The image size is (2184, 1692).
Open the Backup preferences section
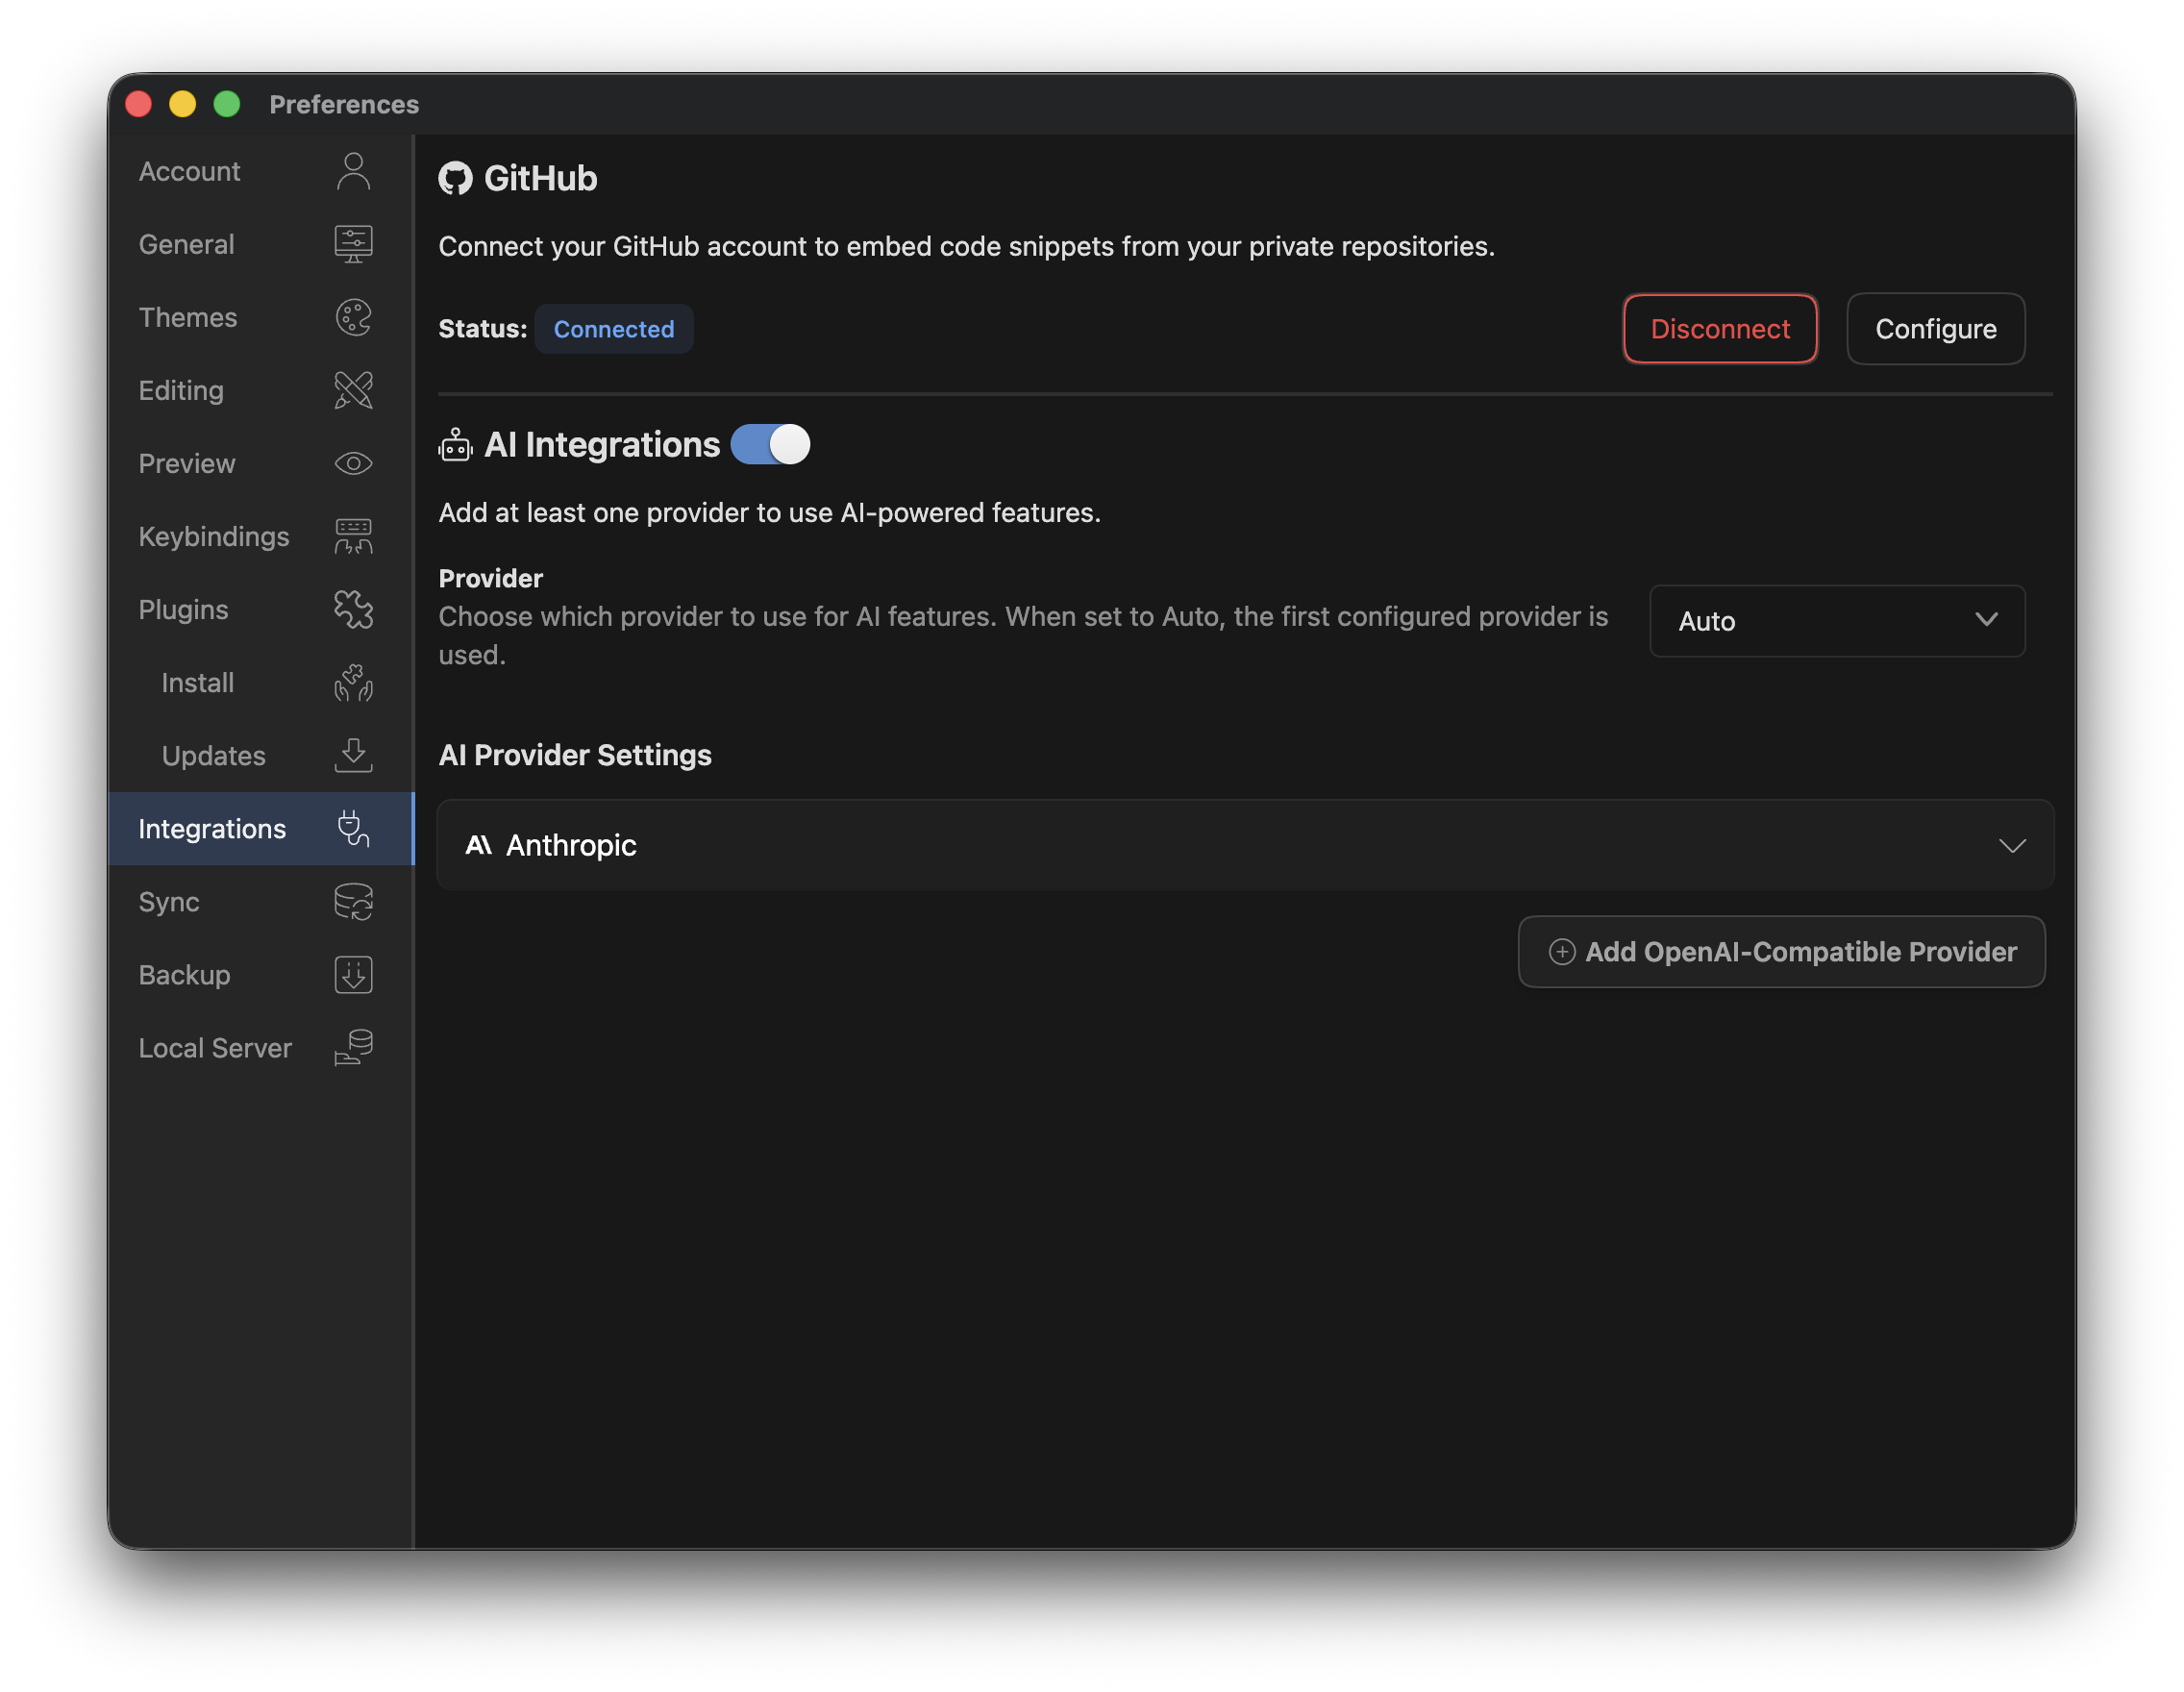[x=260, y=974]
